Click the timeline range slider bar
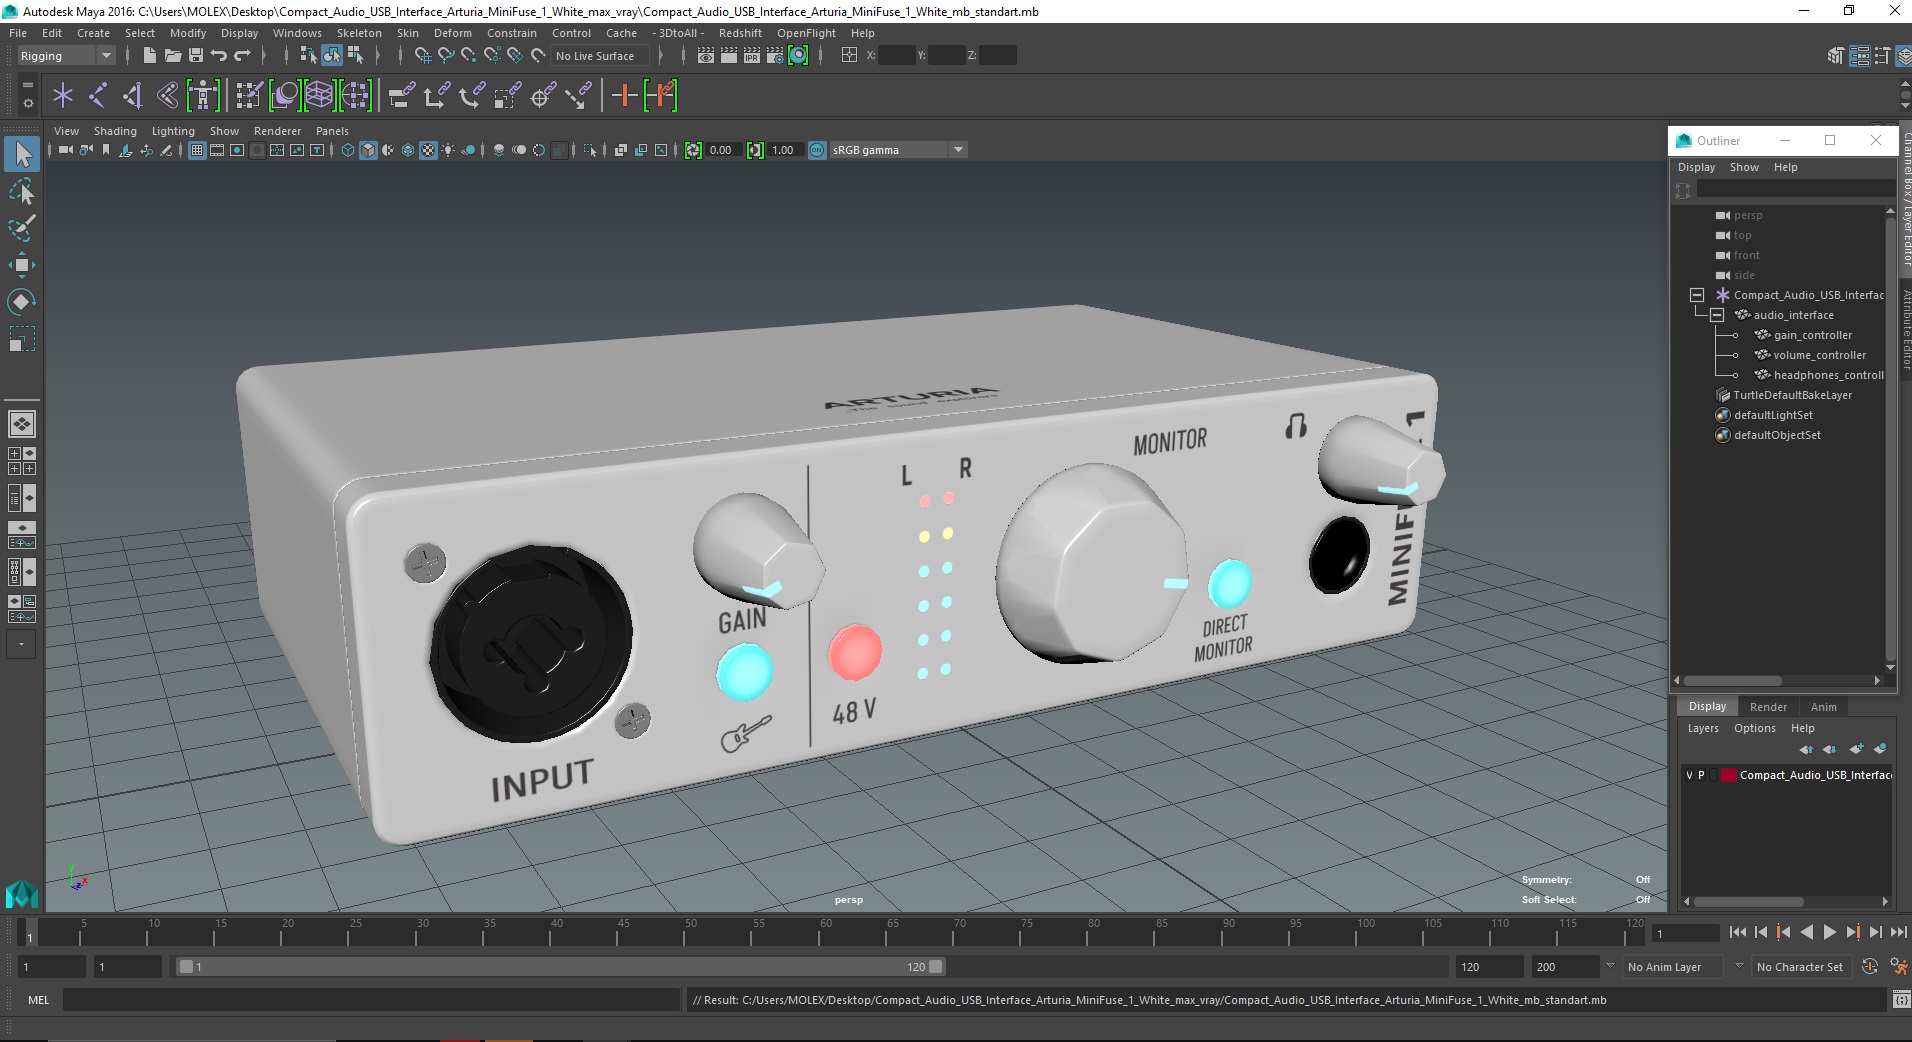This screenshot has width=1912, height=1042. 560,967
